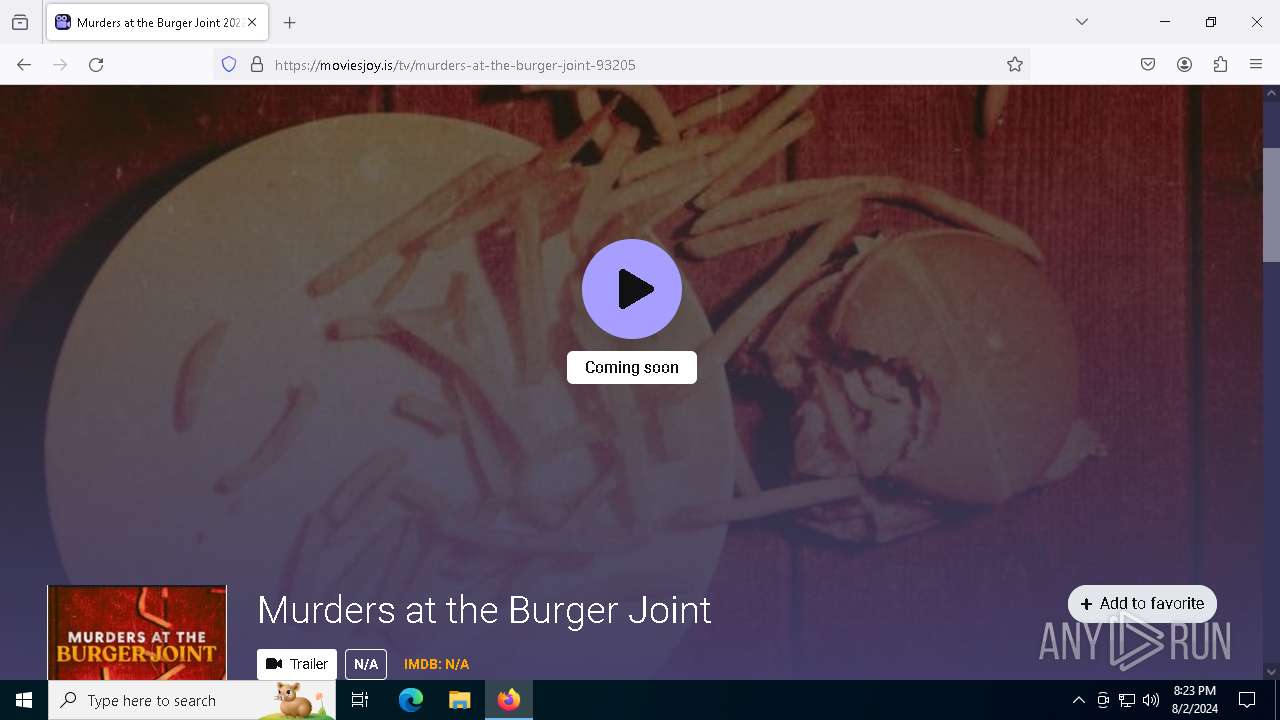The image size is (1280, 720).
Task: Open a new browser tab
Action: 290,22
